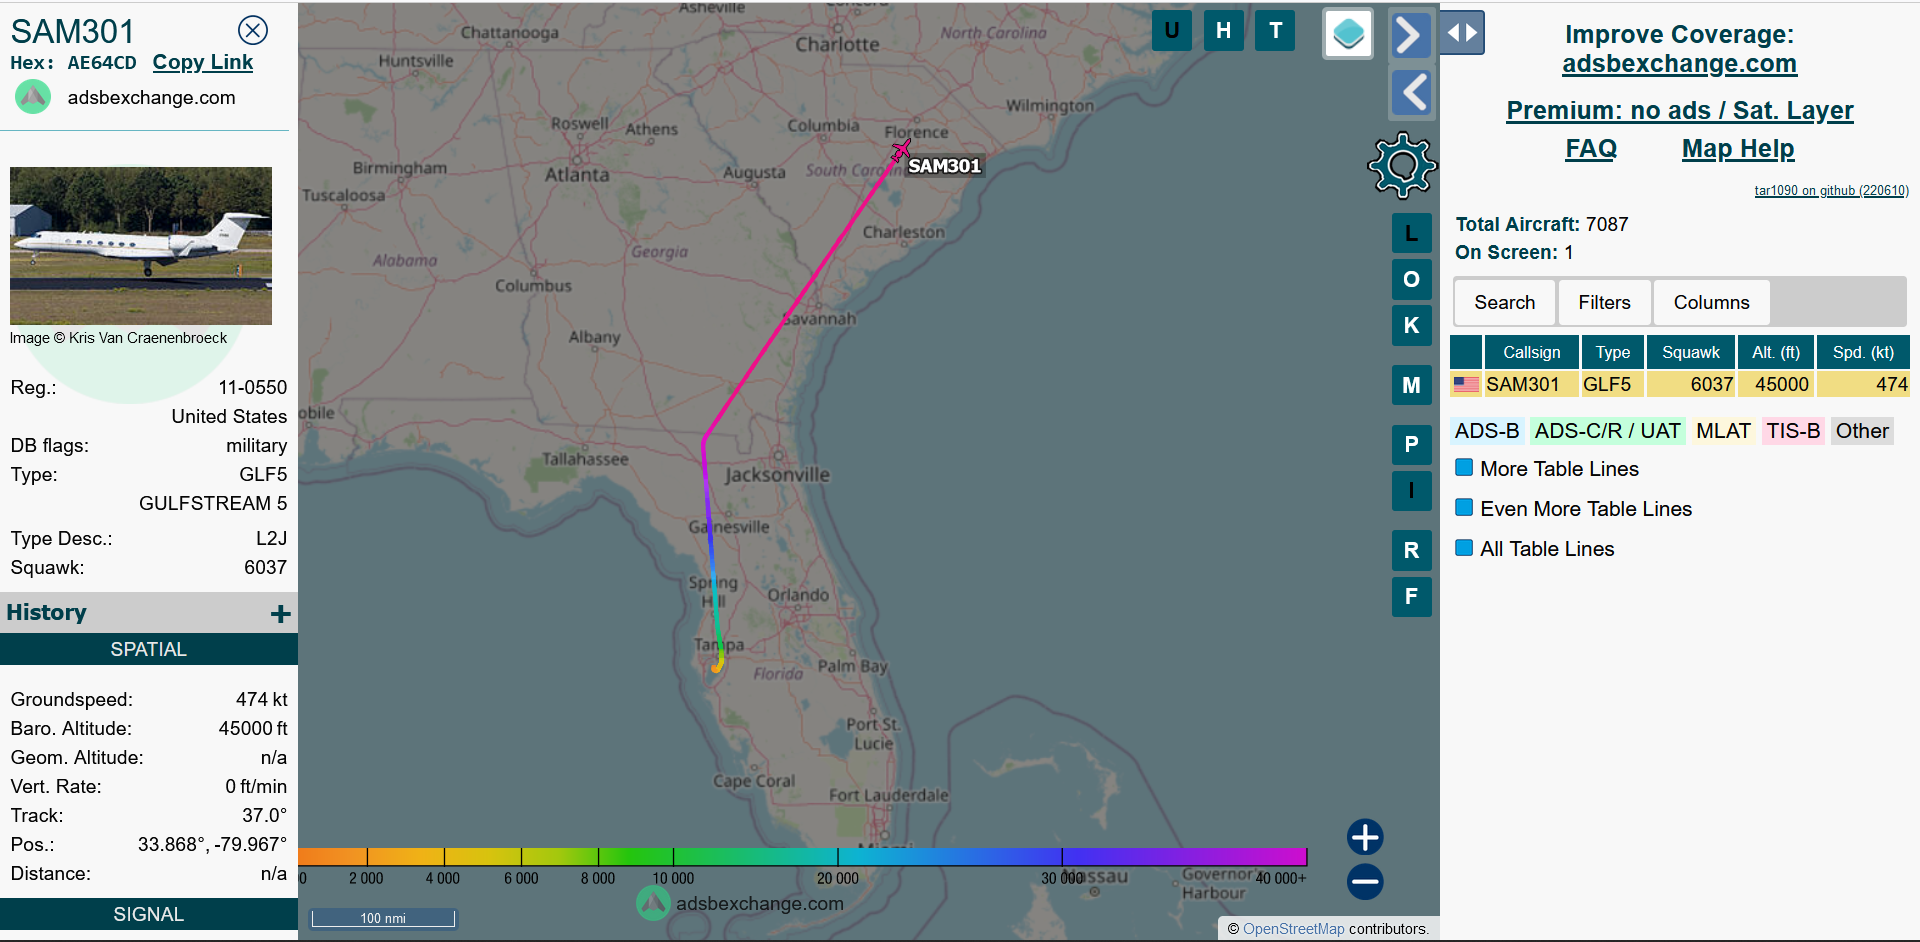Click the ADS-C/R / UAT legend label
The width and height of the screenshot is (1920, 942).
click(x=1607, y=431)
